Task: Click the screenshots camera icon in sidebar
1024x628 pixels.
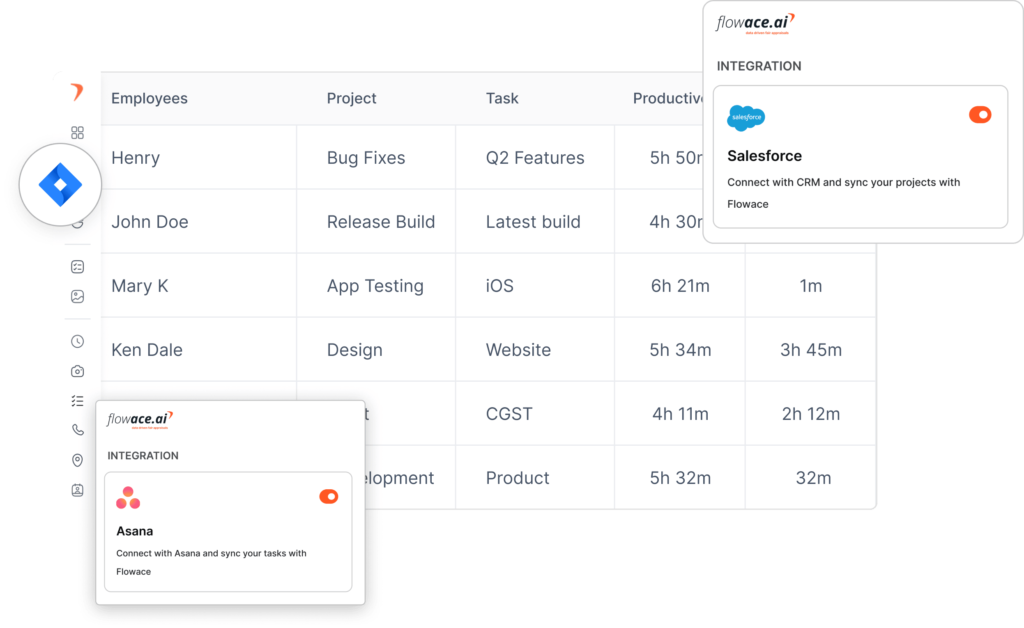Action: pyautogui.click(x=78, y=370)
